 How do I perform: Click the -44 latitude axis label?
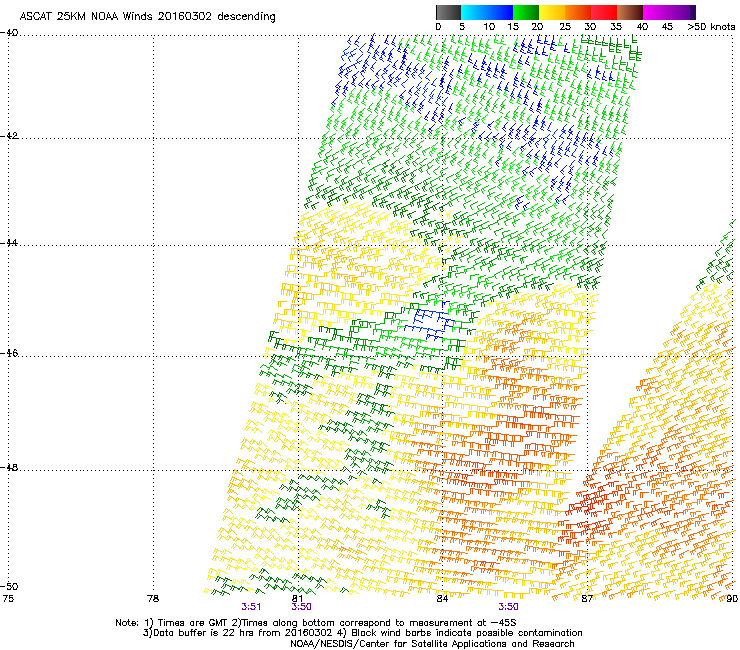click(x=9, y=243)
